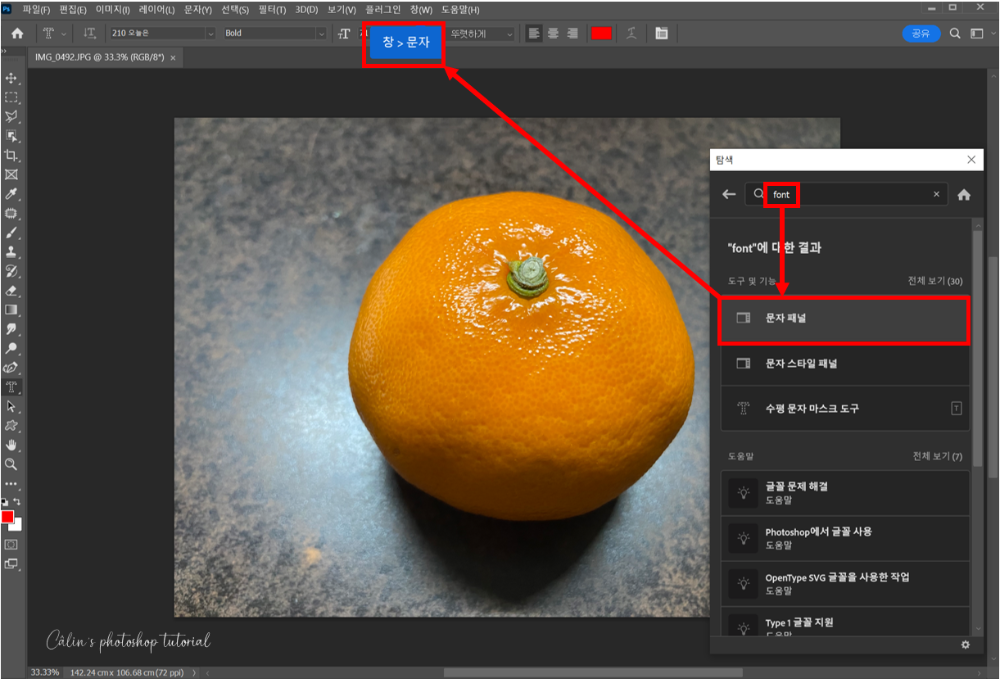Open the Create Warped Text icon
This screenshot has height=680, width=1000.
coord(631,33)
